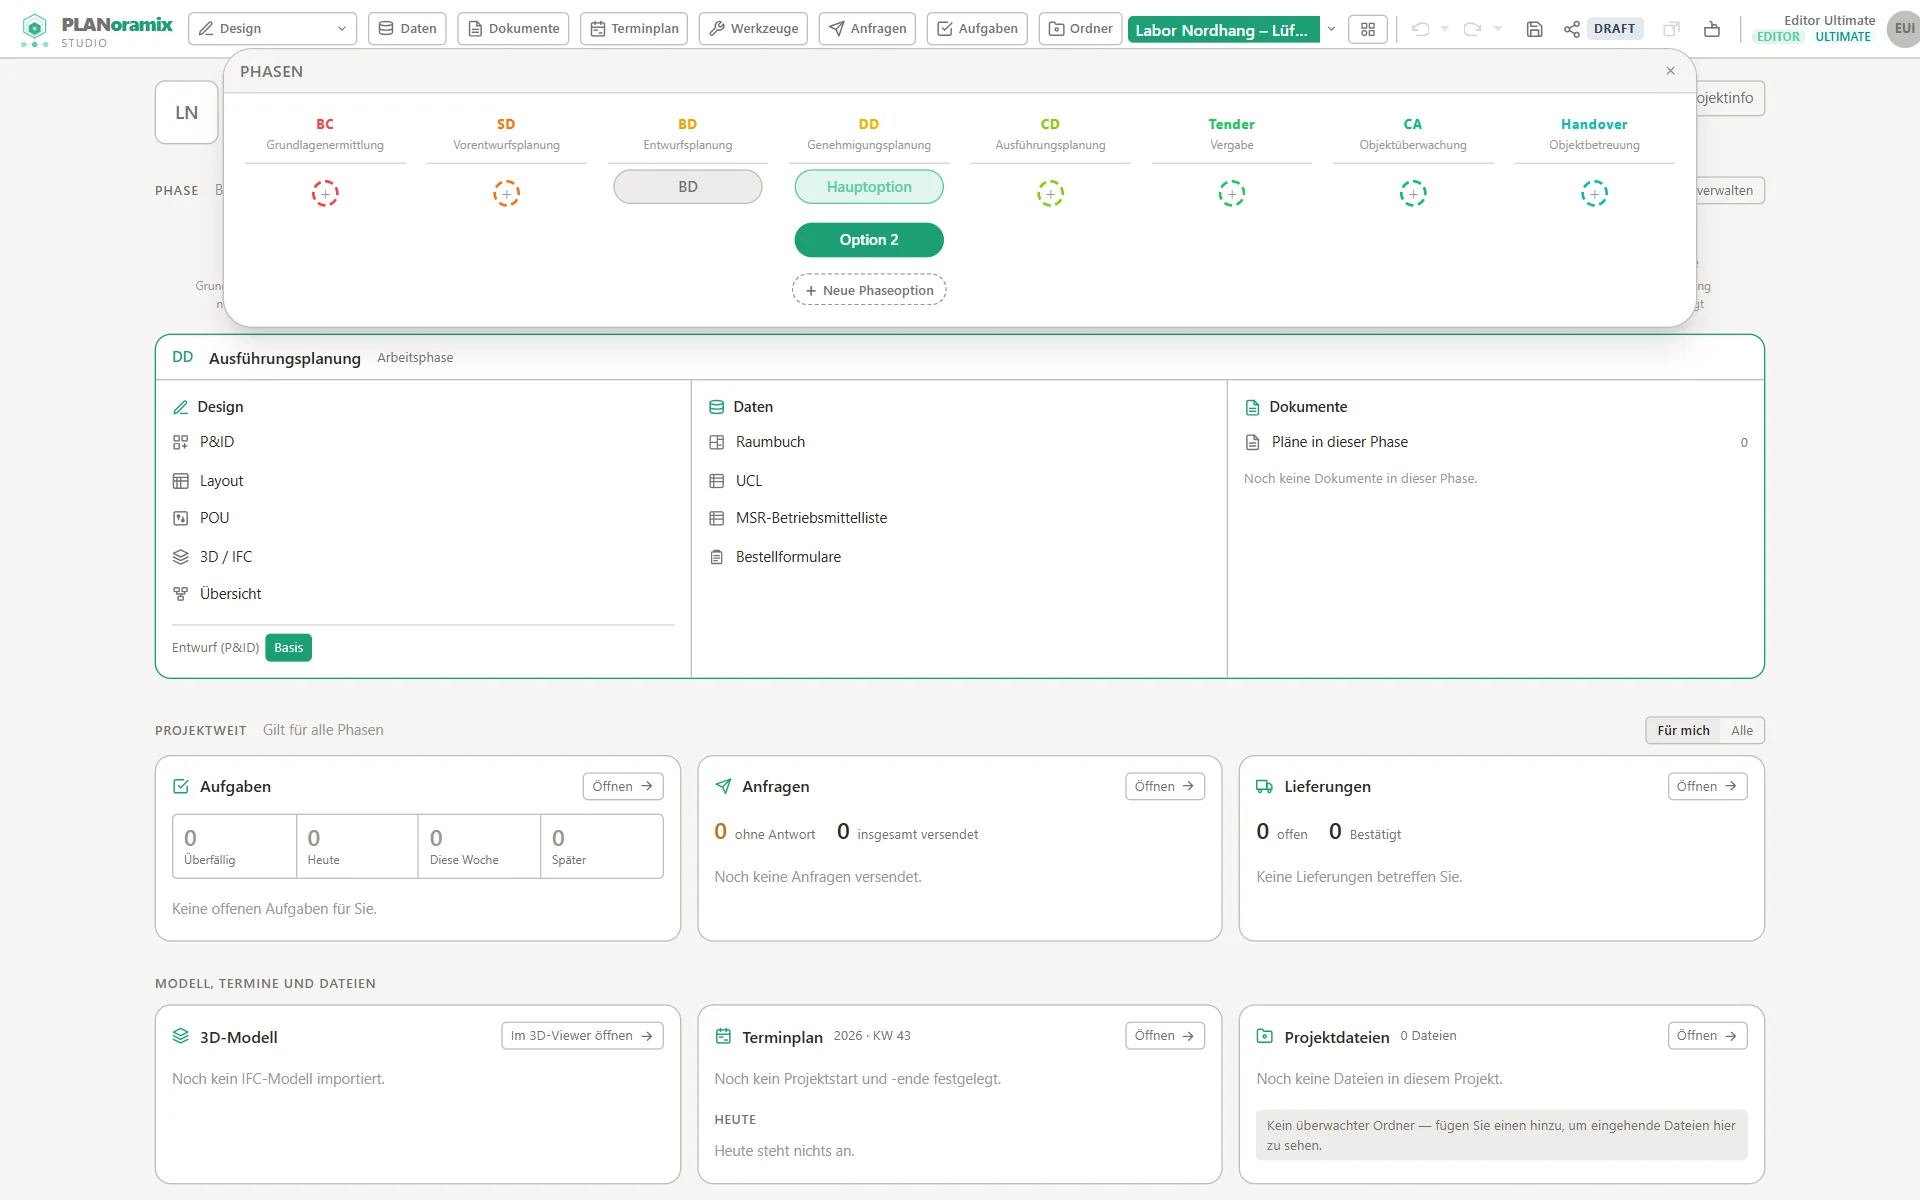Select the Hauptoption phase option

tap(869, 187)
